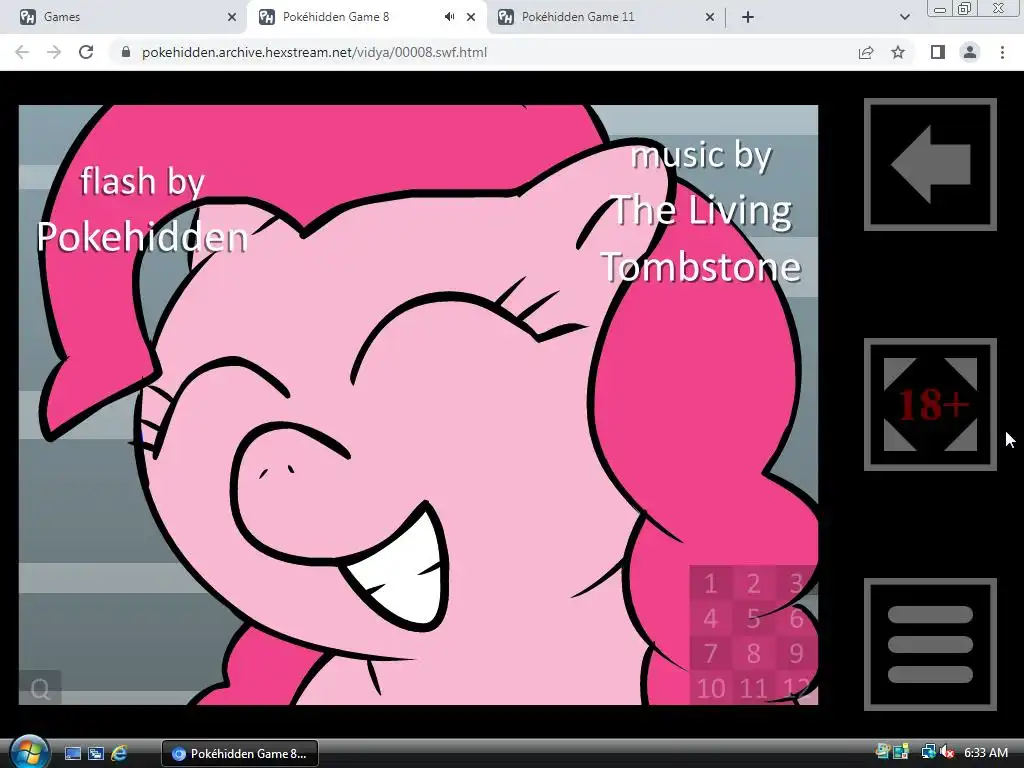Share this page icon
1024x768 pixels.
pos(866,52)
